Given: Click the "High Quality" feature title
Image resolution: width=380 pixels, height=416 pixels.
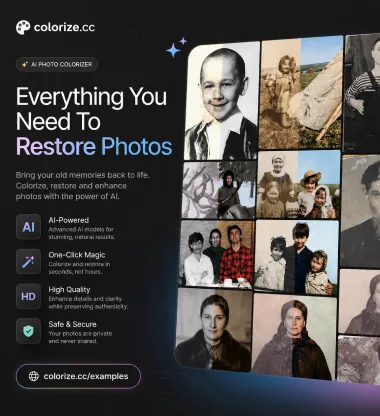Looking at the screenshot, I should pos(69,290).
